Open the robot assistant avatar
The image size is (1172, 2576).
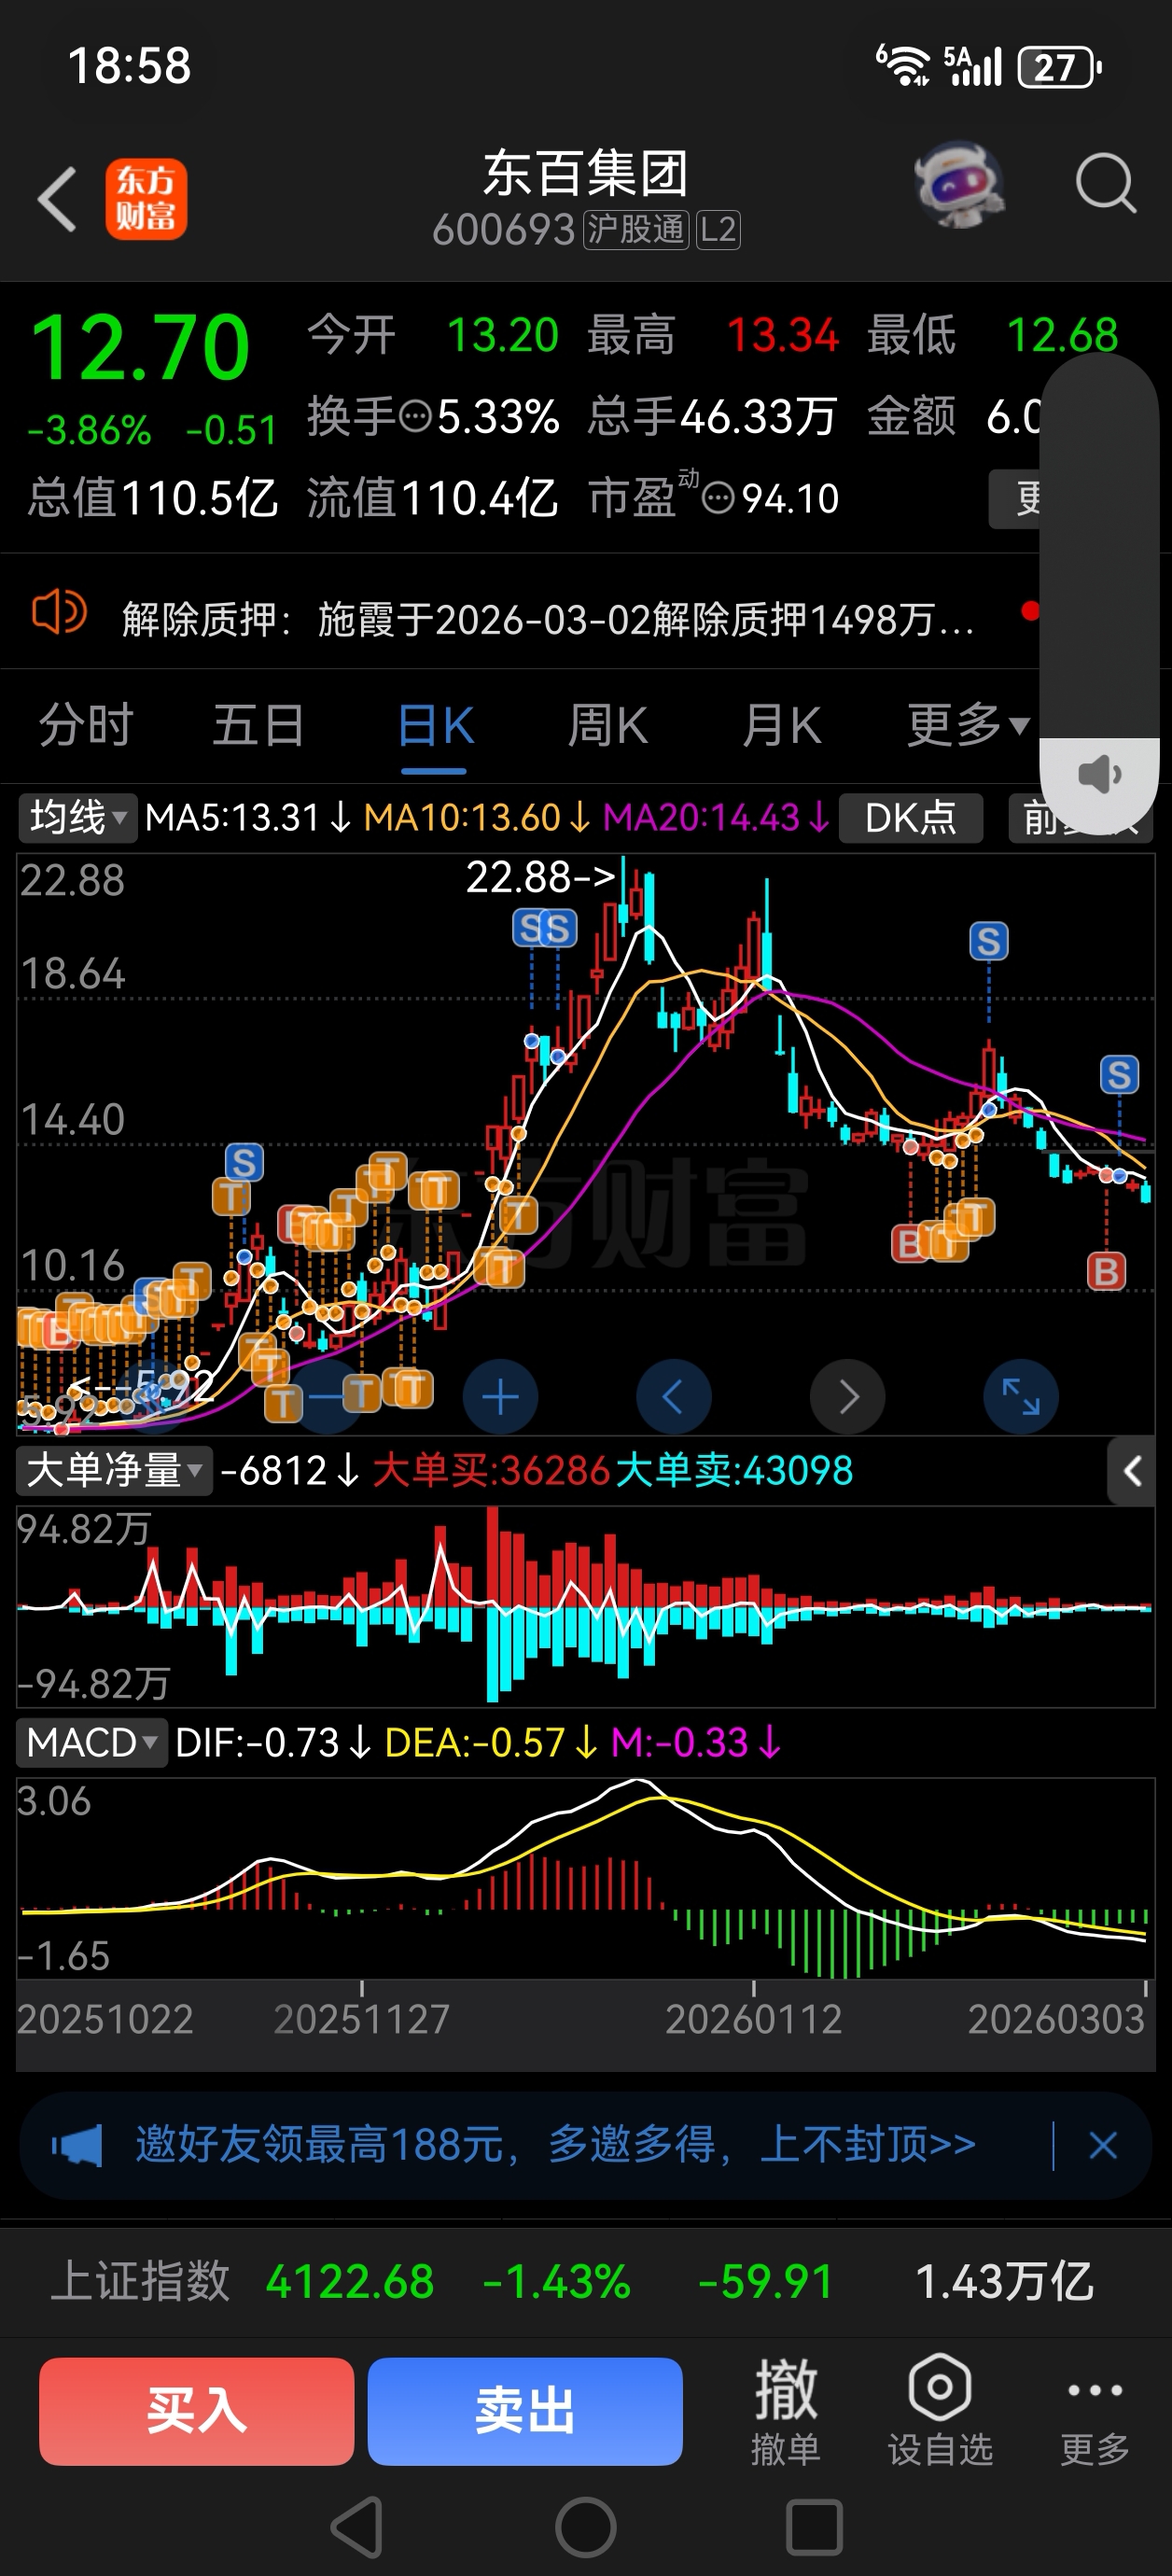pyautogui.click(x=959, y=184)
